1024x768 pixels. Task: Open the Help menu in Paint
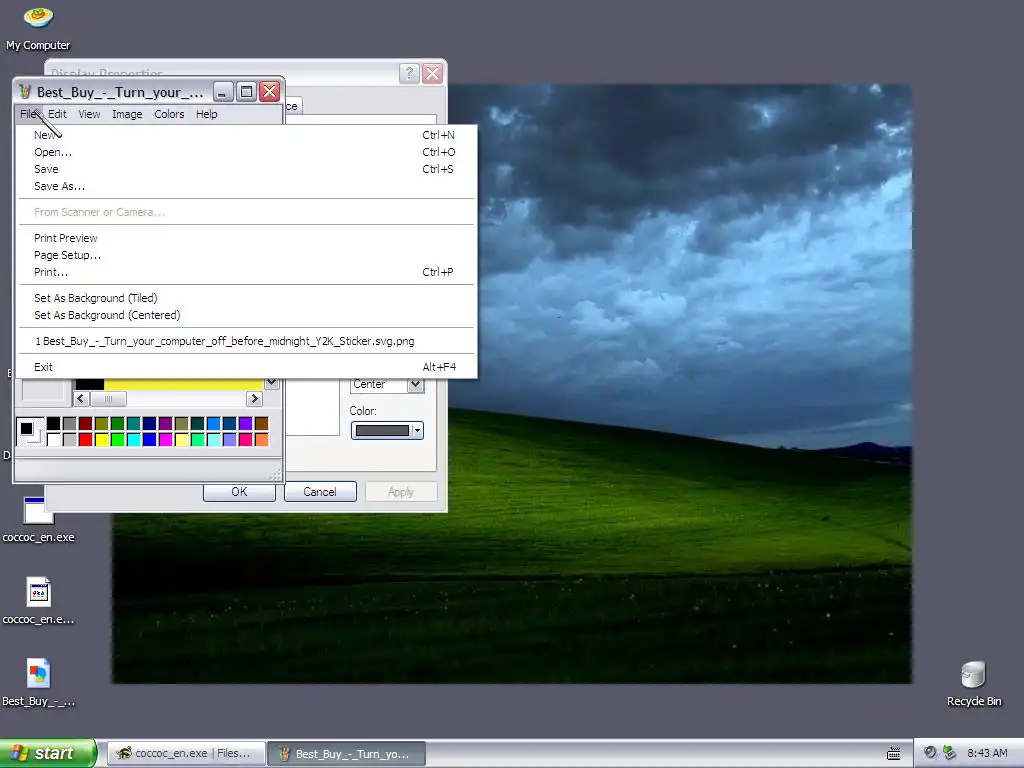coord(206,114)
